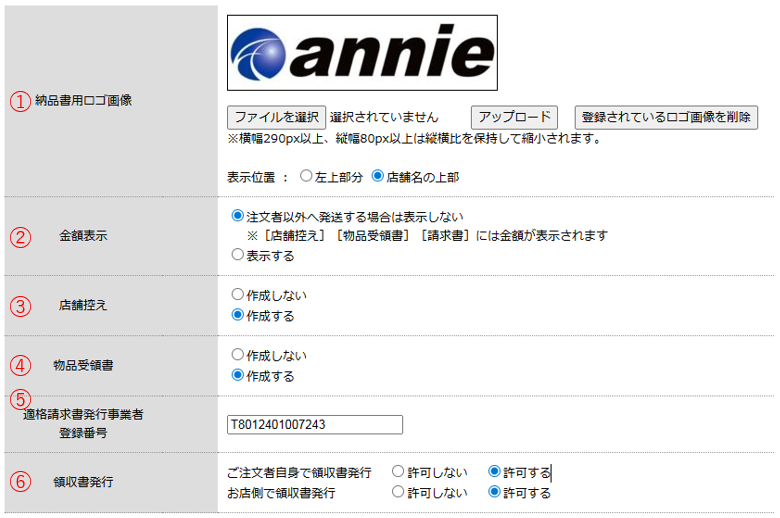Select 作成する for 店舗控え

(x=237, y=315)
